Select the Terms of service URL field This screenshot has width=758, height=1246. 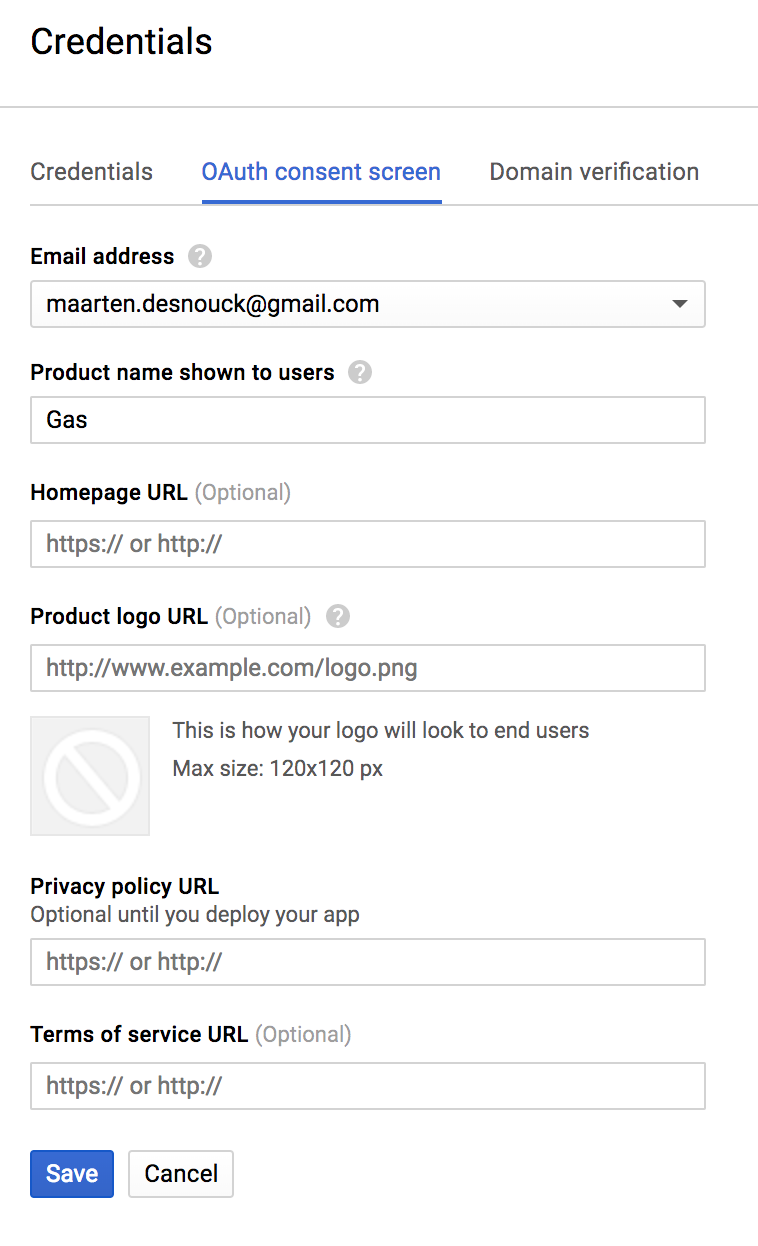(368, 1086)
